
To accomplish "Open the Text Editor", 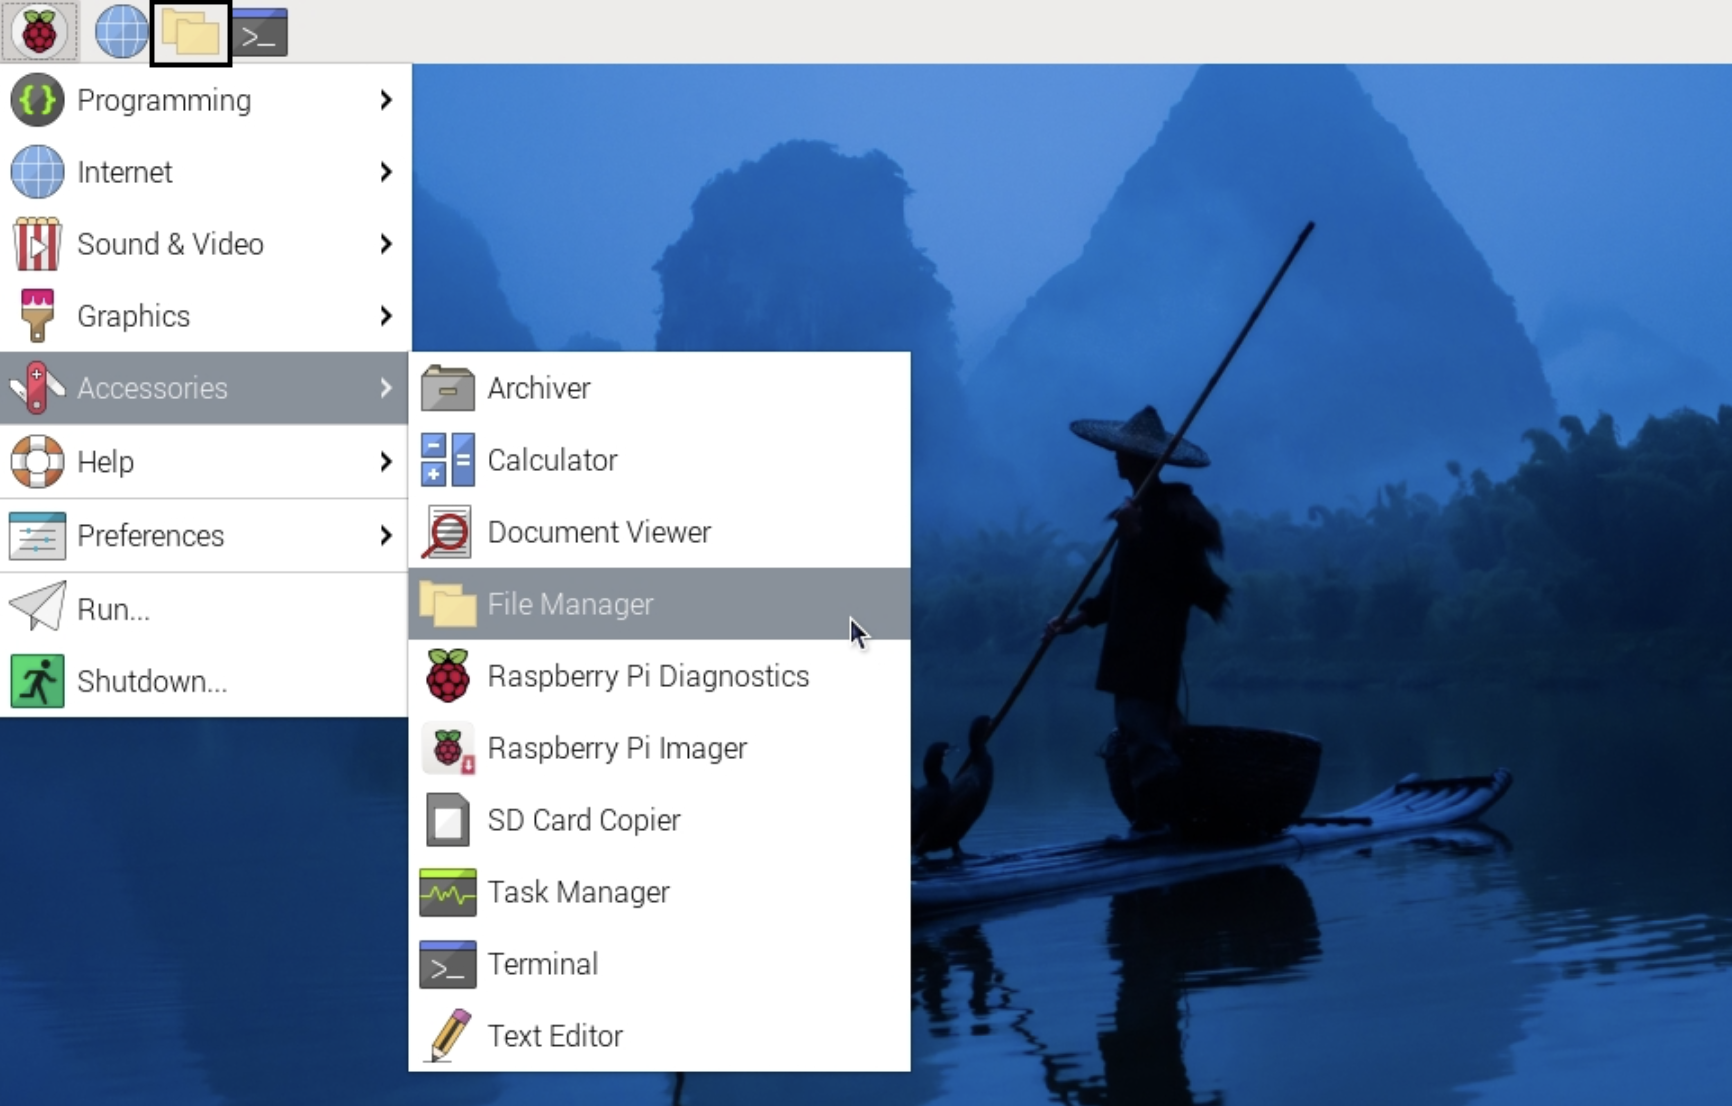I will (x=554, y=1036).
